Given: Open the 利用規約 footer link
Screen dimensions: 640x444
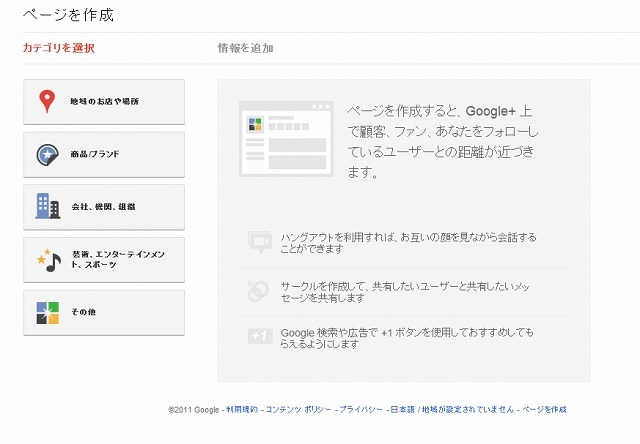Looking at the screenshot, I should click(242, 409).
